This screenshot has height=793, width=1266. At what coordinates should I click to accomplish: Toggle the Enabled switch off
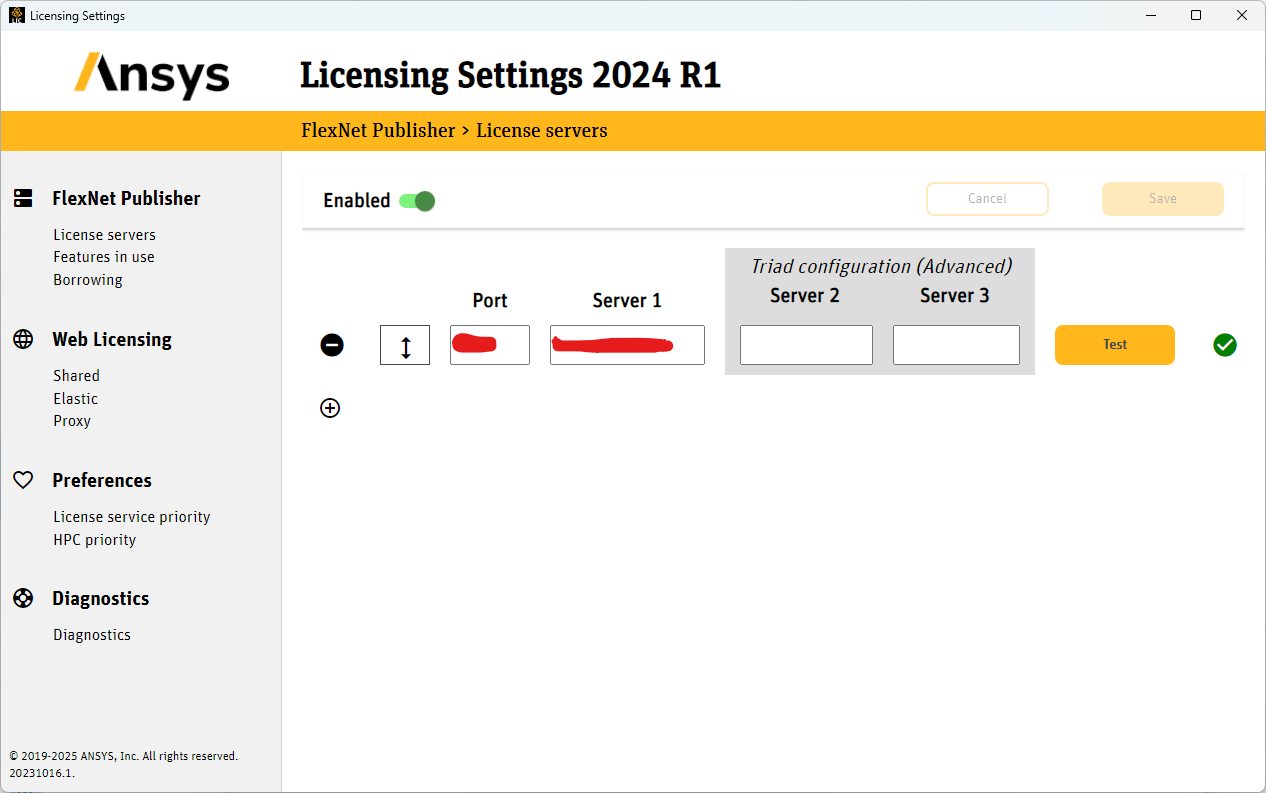[417, 201]
